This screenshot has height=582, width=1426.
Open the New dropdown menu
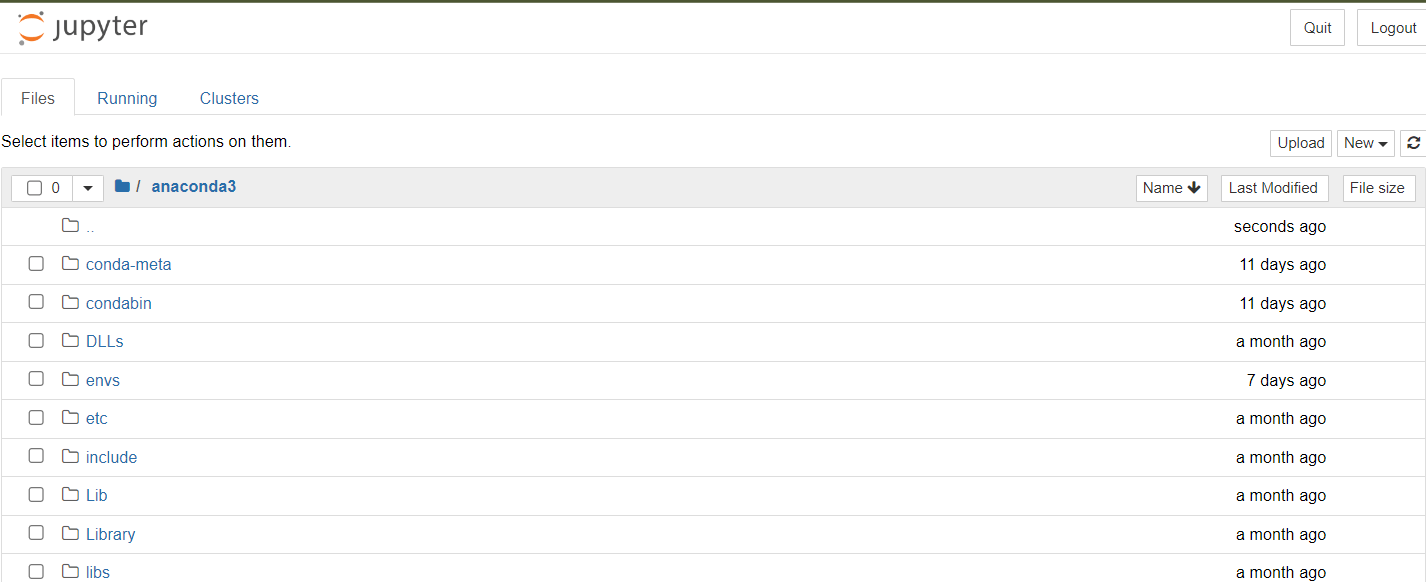1365,143
